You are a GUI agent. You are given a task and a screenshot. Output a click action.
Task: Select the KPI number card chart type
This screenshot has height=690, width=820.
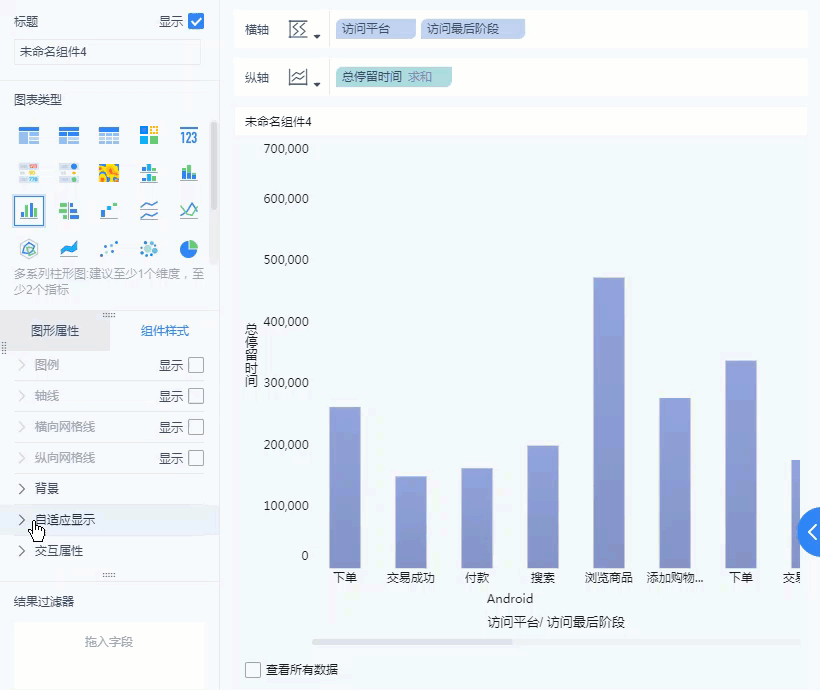pos(188,135)
